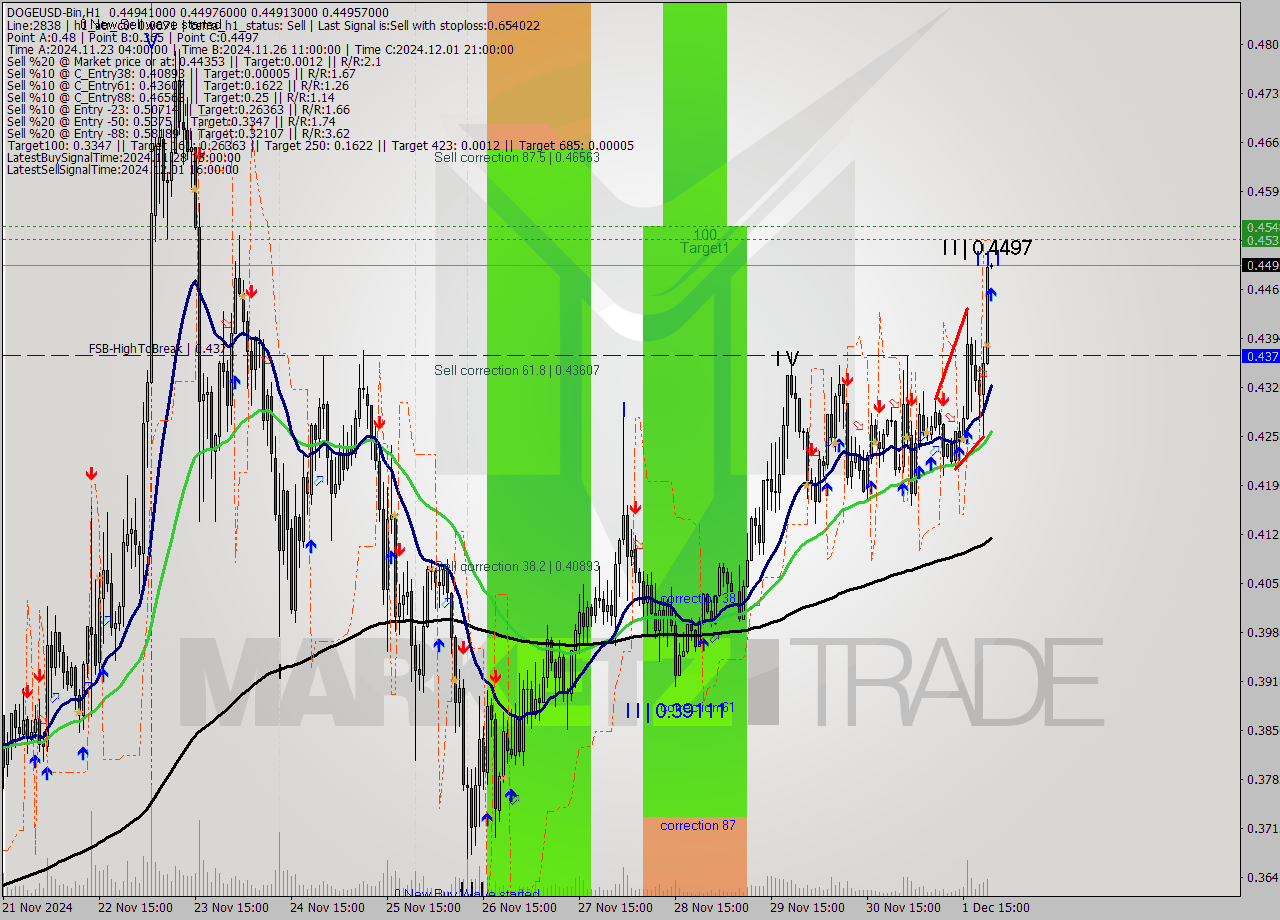This screenshot has width=1280, height=920.
Task: Select the 0.466 price axis label
Action: pos(1262,142)
